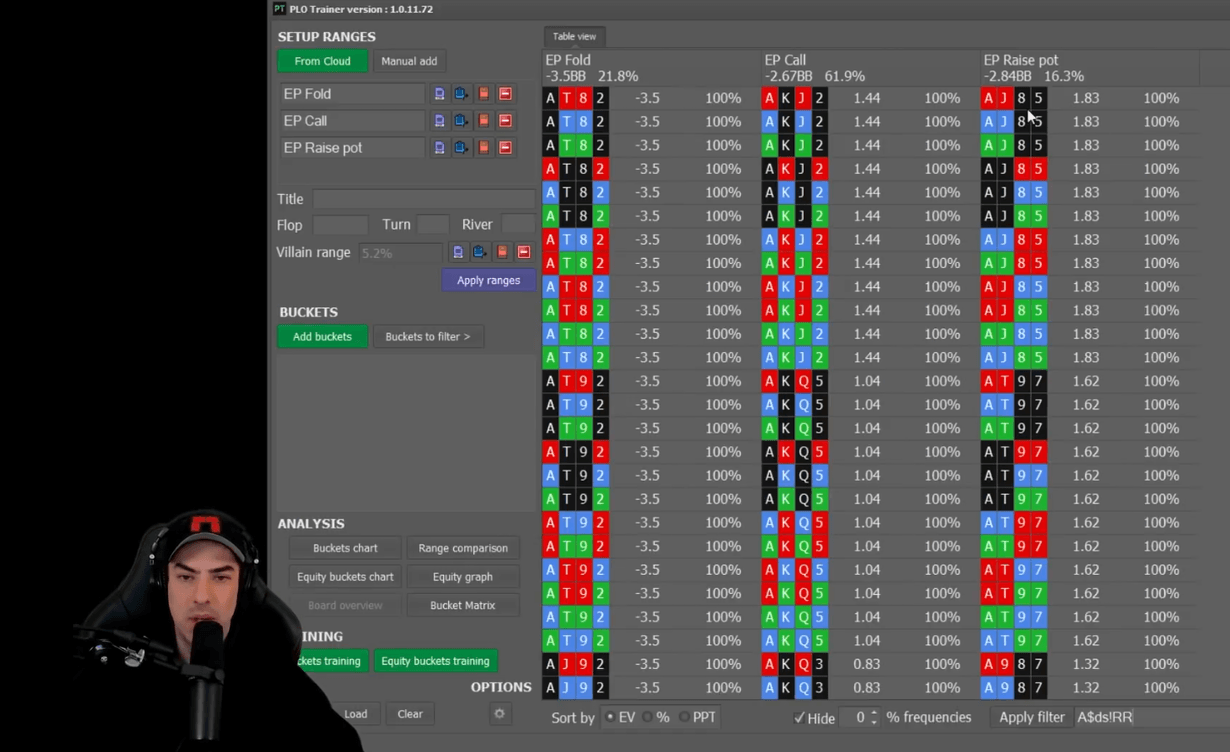This screenshot has height=752, width=1230.
Task: Click the Equity buckets training button
Action: [435, 661]
